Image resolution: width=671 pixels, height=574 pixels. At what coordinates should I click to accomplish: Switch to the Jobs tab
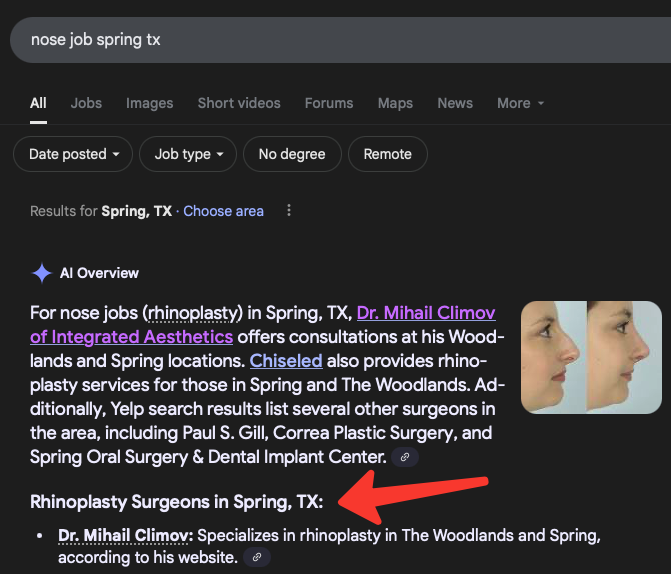[86, 103]
